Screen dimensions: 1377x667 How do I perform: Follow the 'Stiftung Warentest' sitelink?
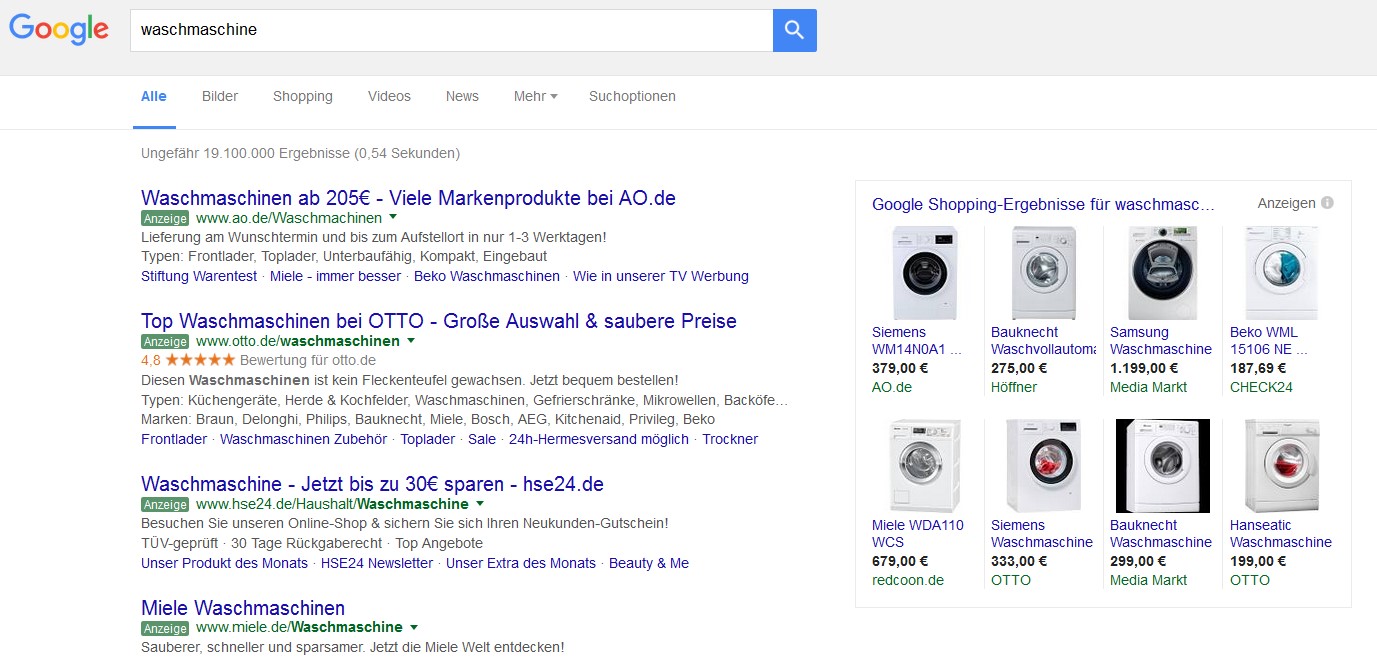199,276
